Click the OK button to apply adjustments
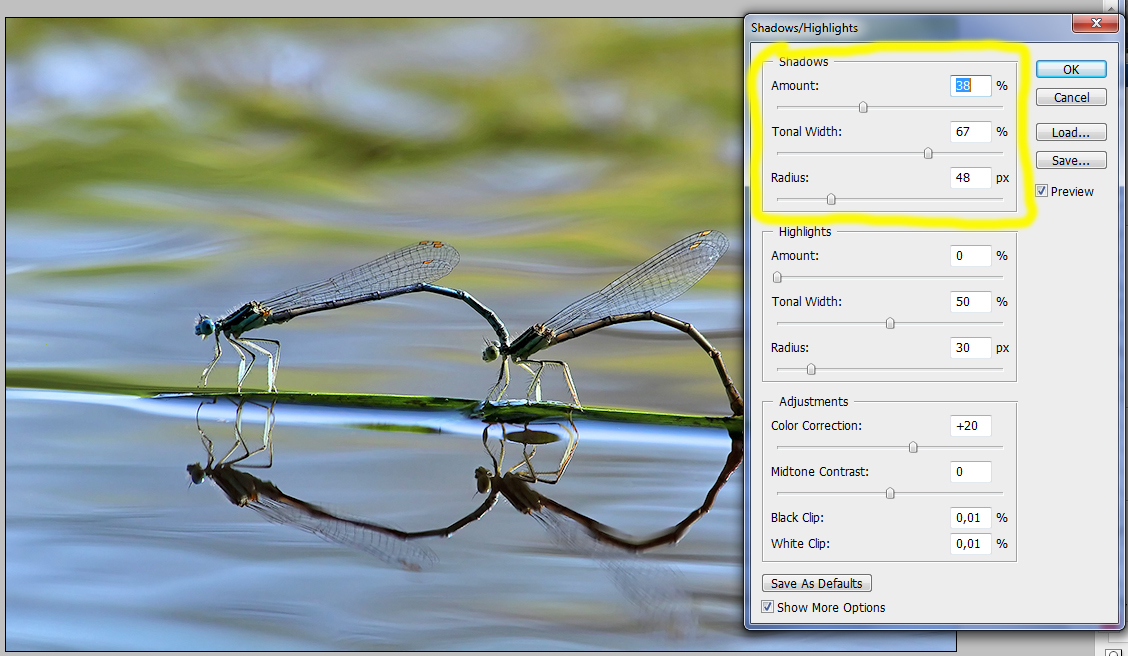This screenshot has width=1128, height=656. (x=1071, y=70)
